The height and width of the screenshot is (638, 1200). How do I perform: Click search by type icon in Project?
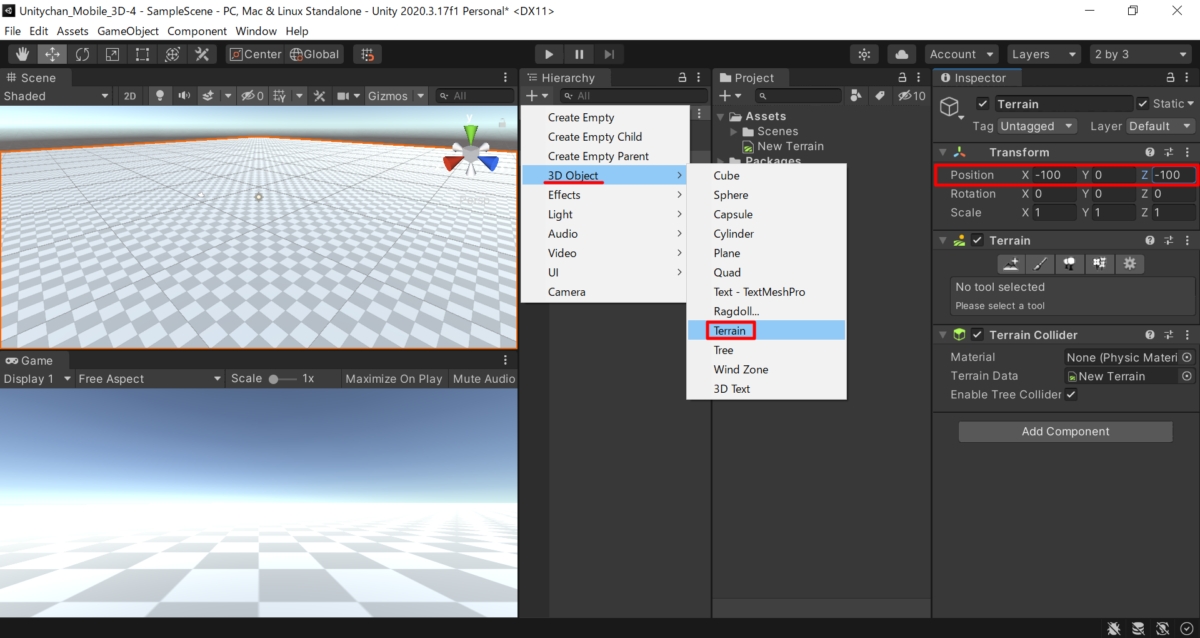point(856,96)
